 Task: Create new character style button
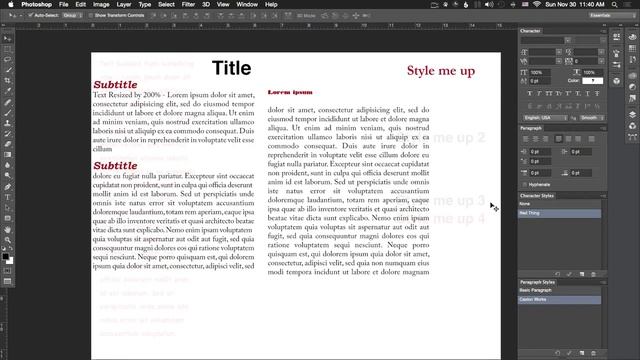pos(582,274)
